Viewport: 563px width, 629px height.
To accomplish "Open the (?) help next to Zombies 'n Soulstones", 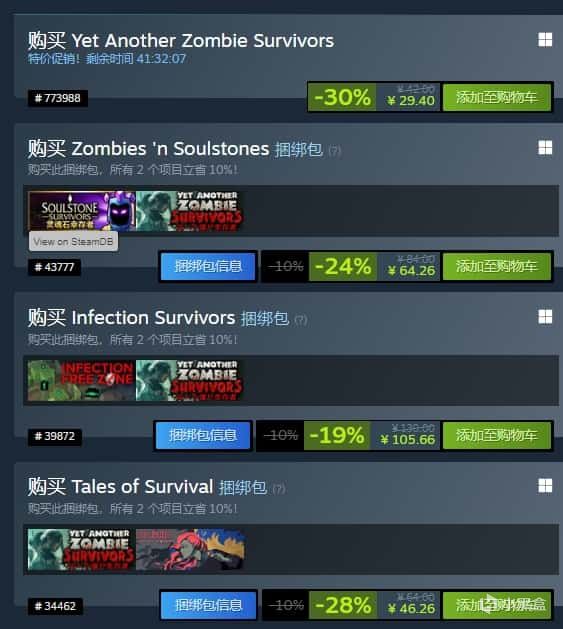I will click(335, 151).
